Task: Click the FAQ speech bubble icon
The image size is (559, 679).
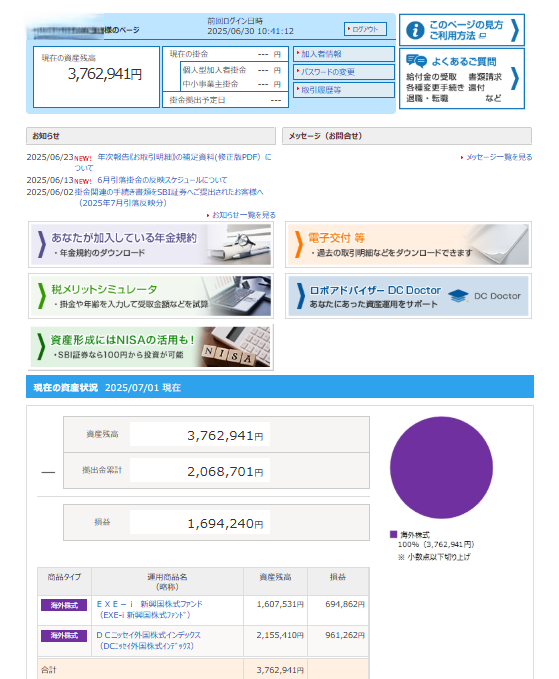Action: (416, 61)
